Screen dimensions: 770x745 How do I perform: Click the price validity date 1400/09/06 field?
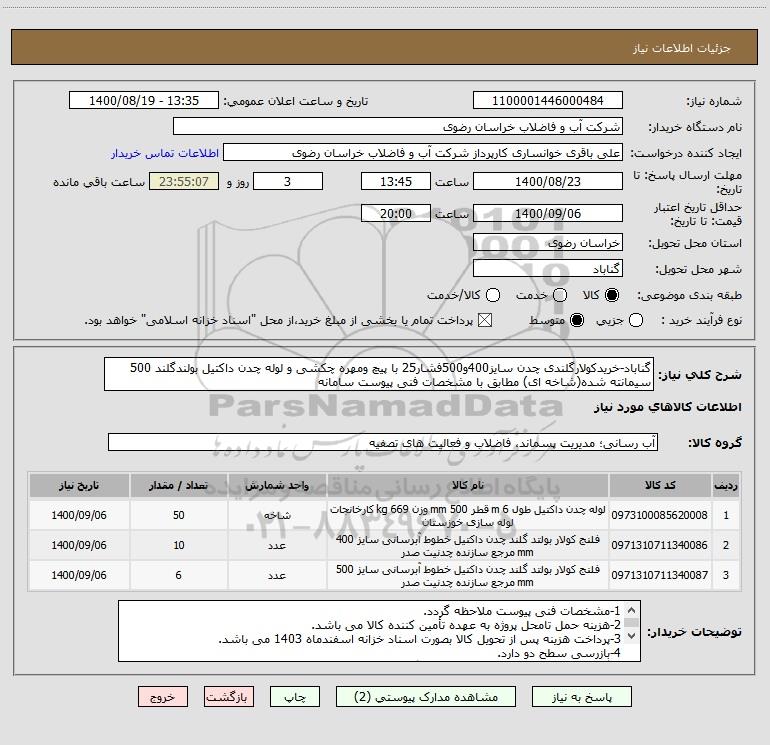click(548, 213)
